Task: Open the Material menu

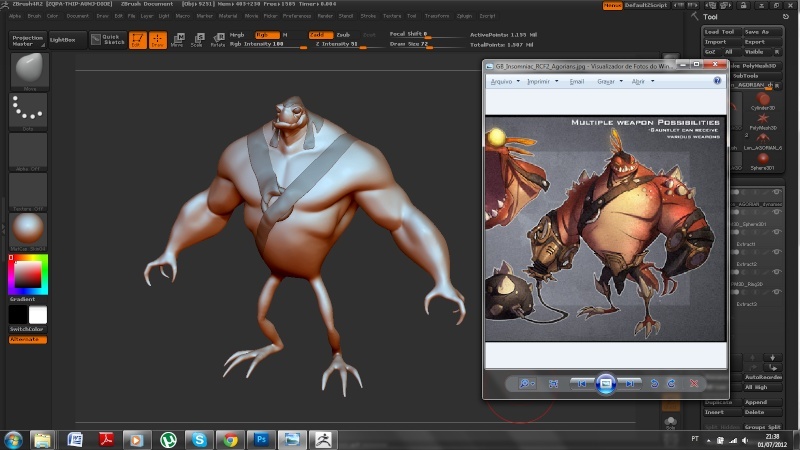Action: coord(228,16)
